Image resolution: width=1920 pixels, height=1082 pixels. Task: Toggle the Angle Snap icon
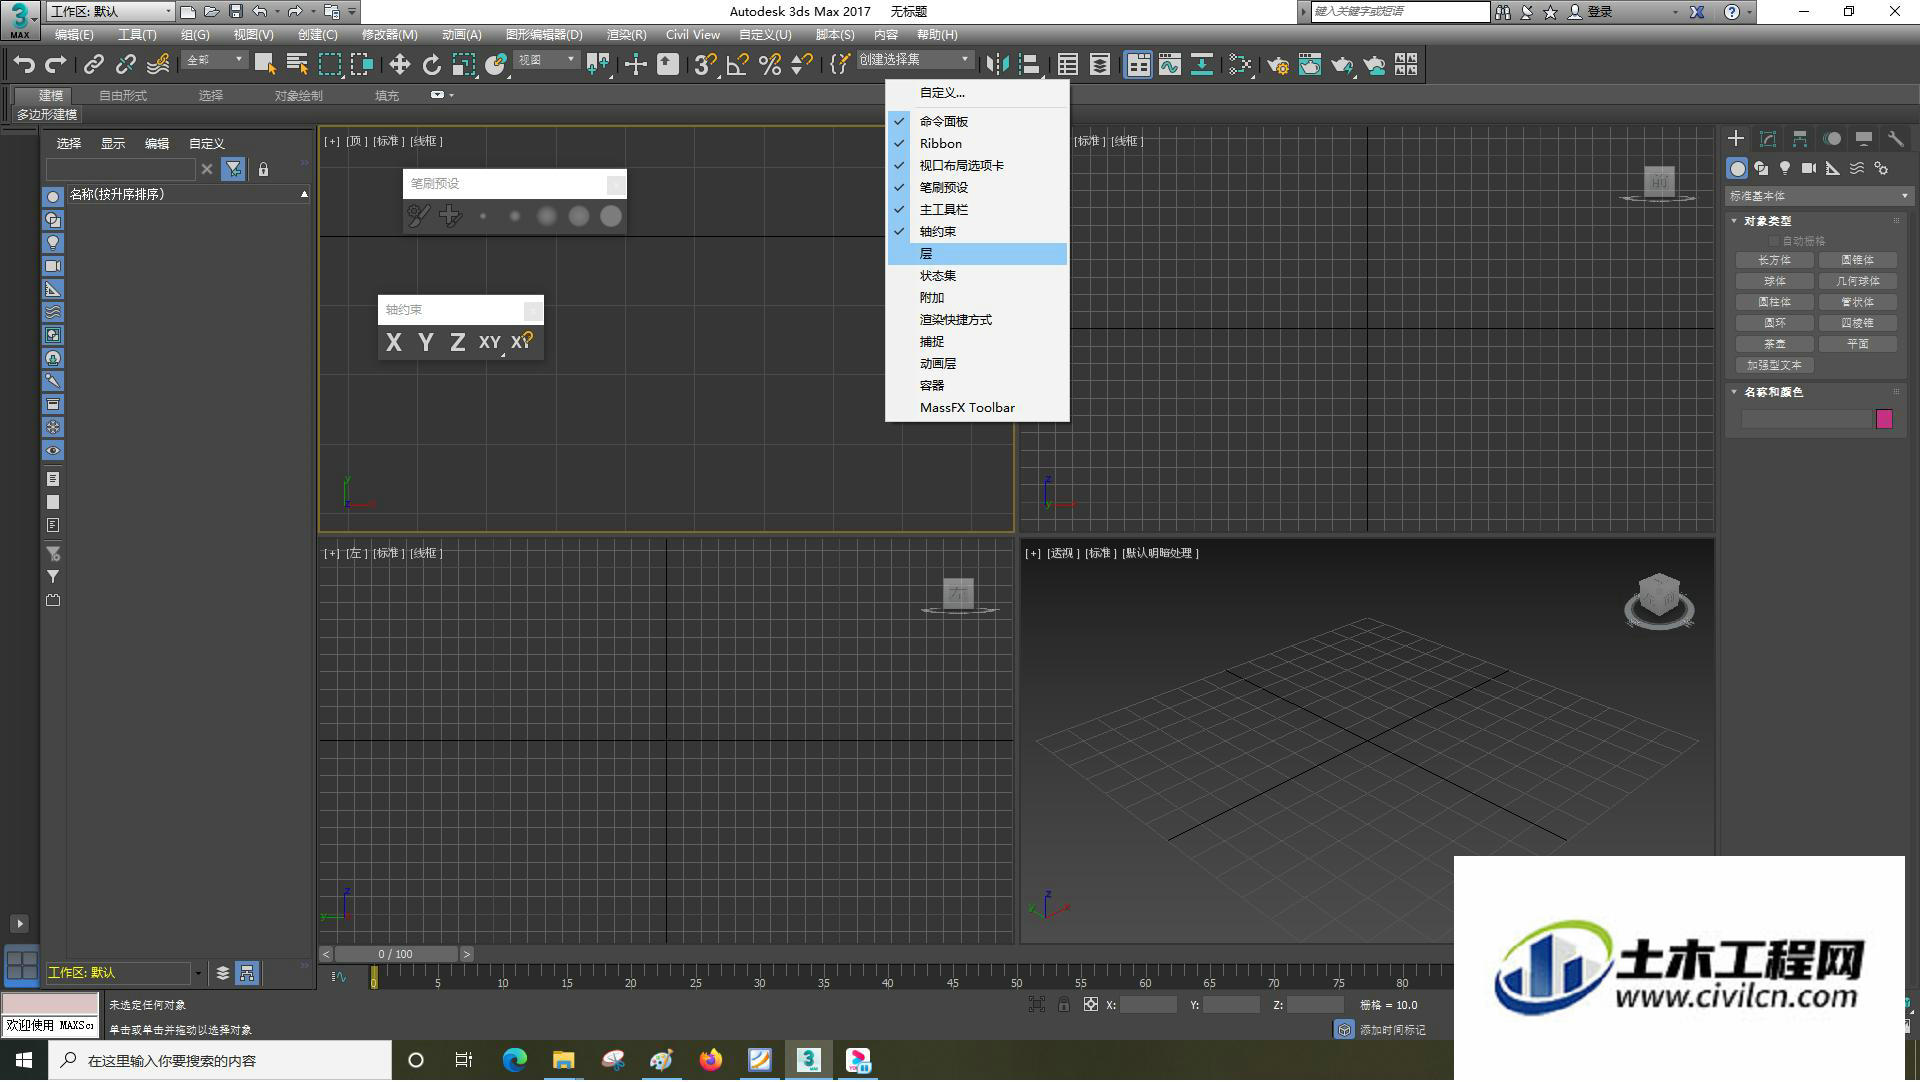click(737, 65)
